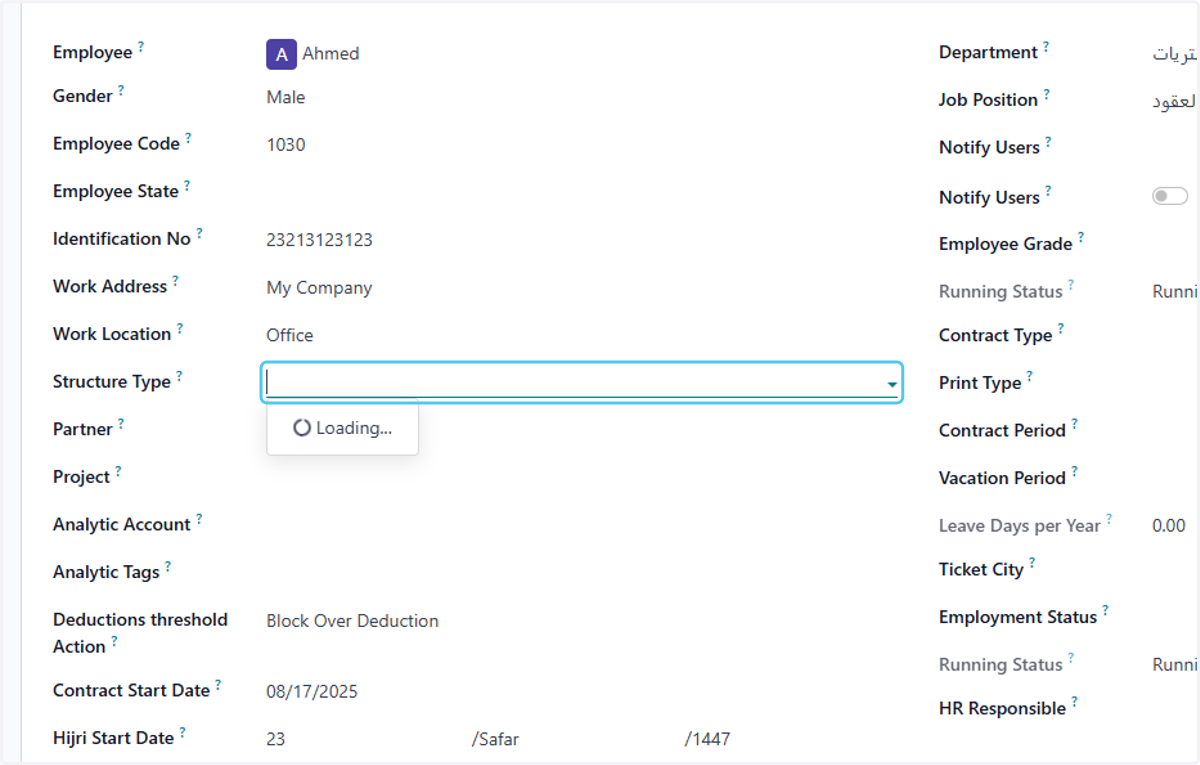The height and width of the screenshot is (765, 1200).
Task: Click the help icon beside HR Responsible
Action: click(x=1075, y=702)
